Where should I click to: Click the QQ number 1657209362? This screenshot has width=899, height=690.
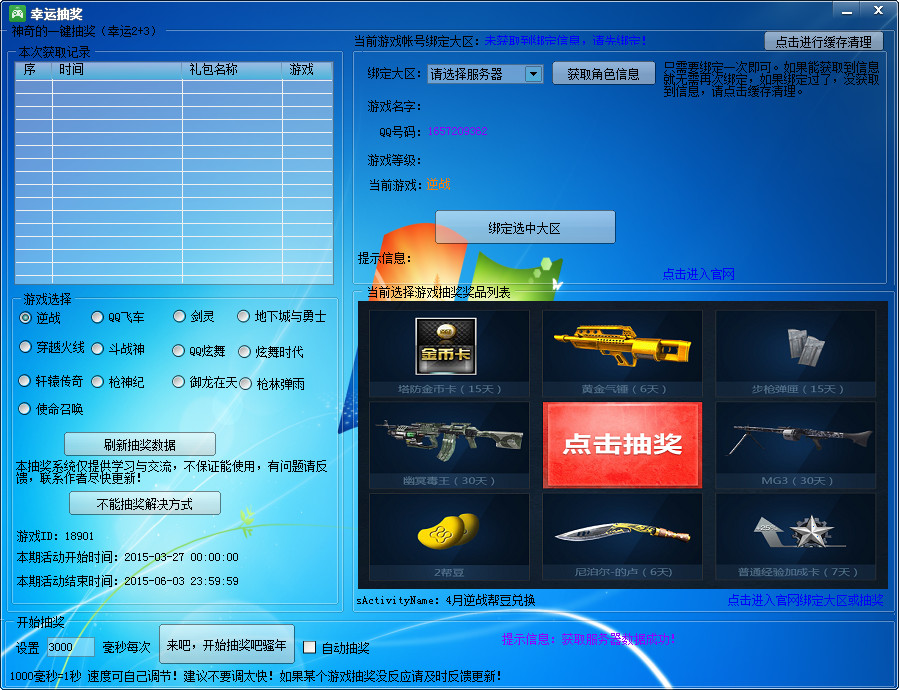tap(457, 131)
